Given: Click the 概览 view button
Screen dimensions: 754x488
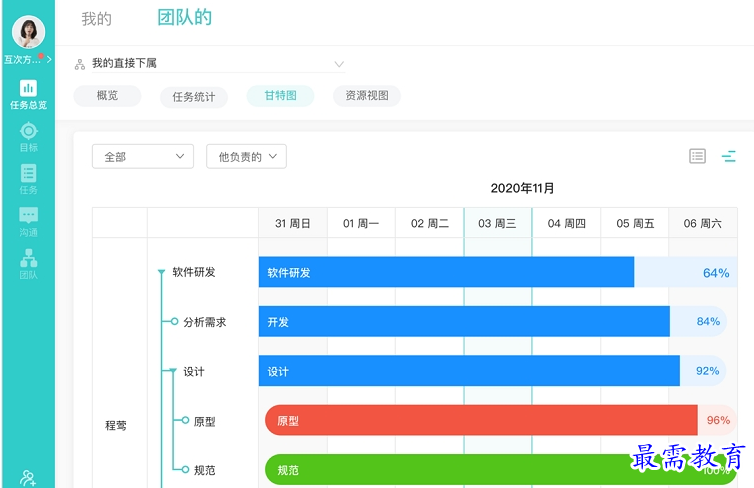Looking at the screenshot, I should click(x=107, y=96).
